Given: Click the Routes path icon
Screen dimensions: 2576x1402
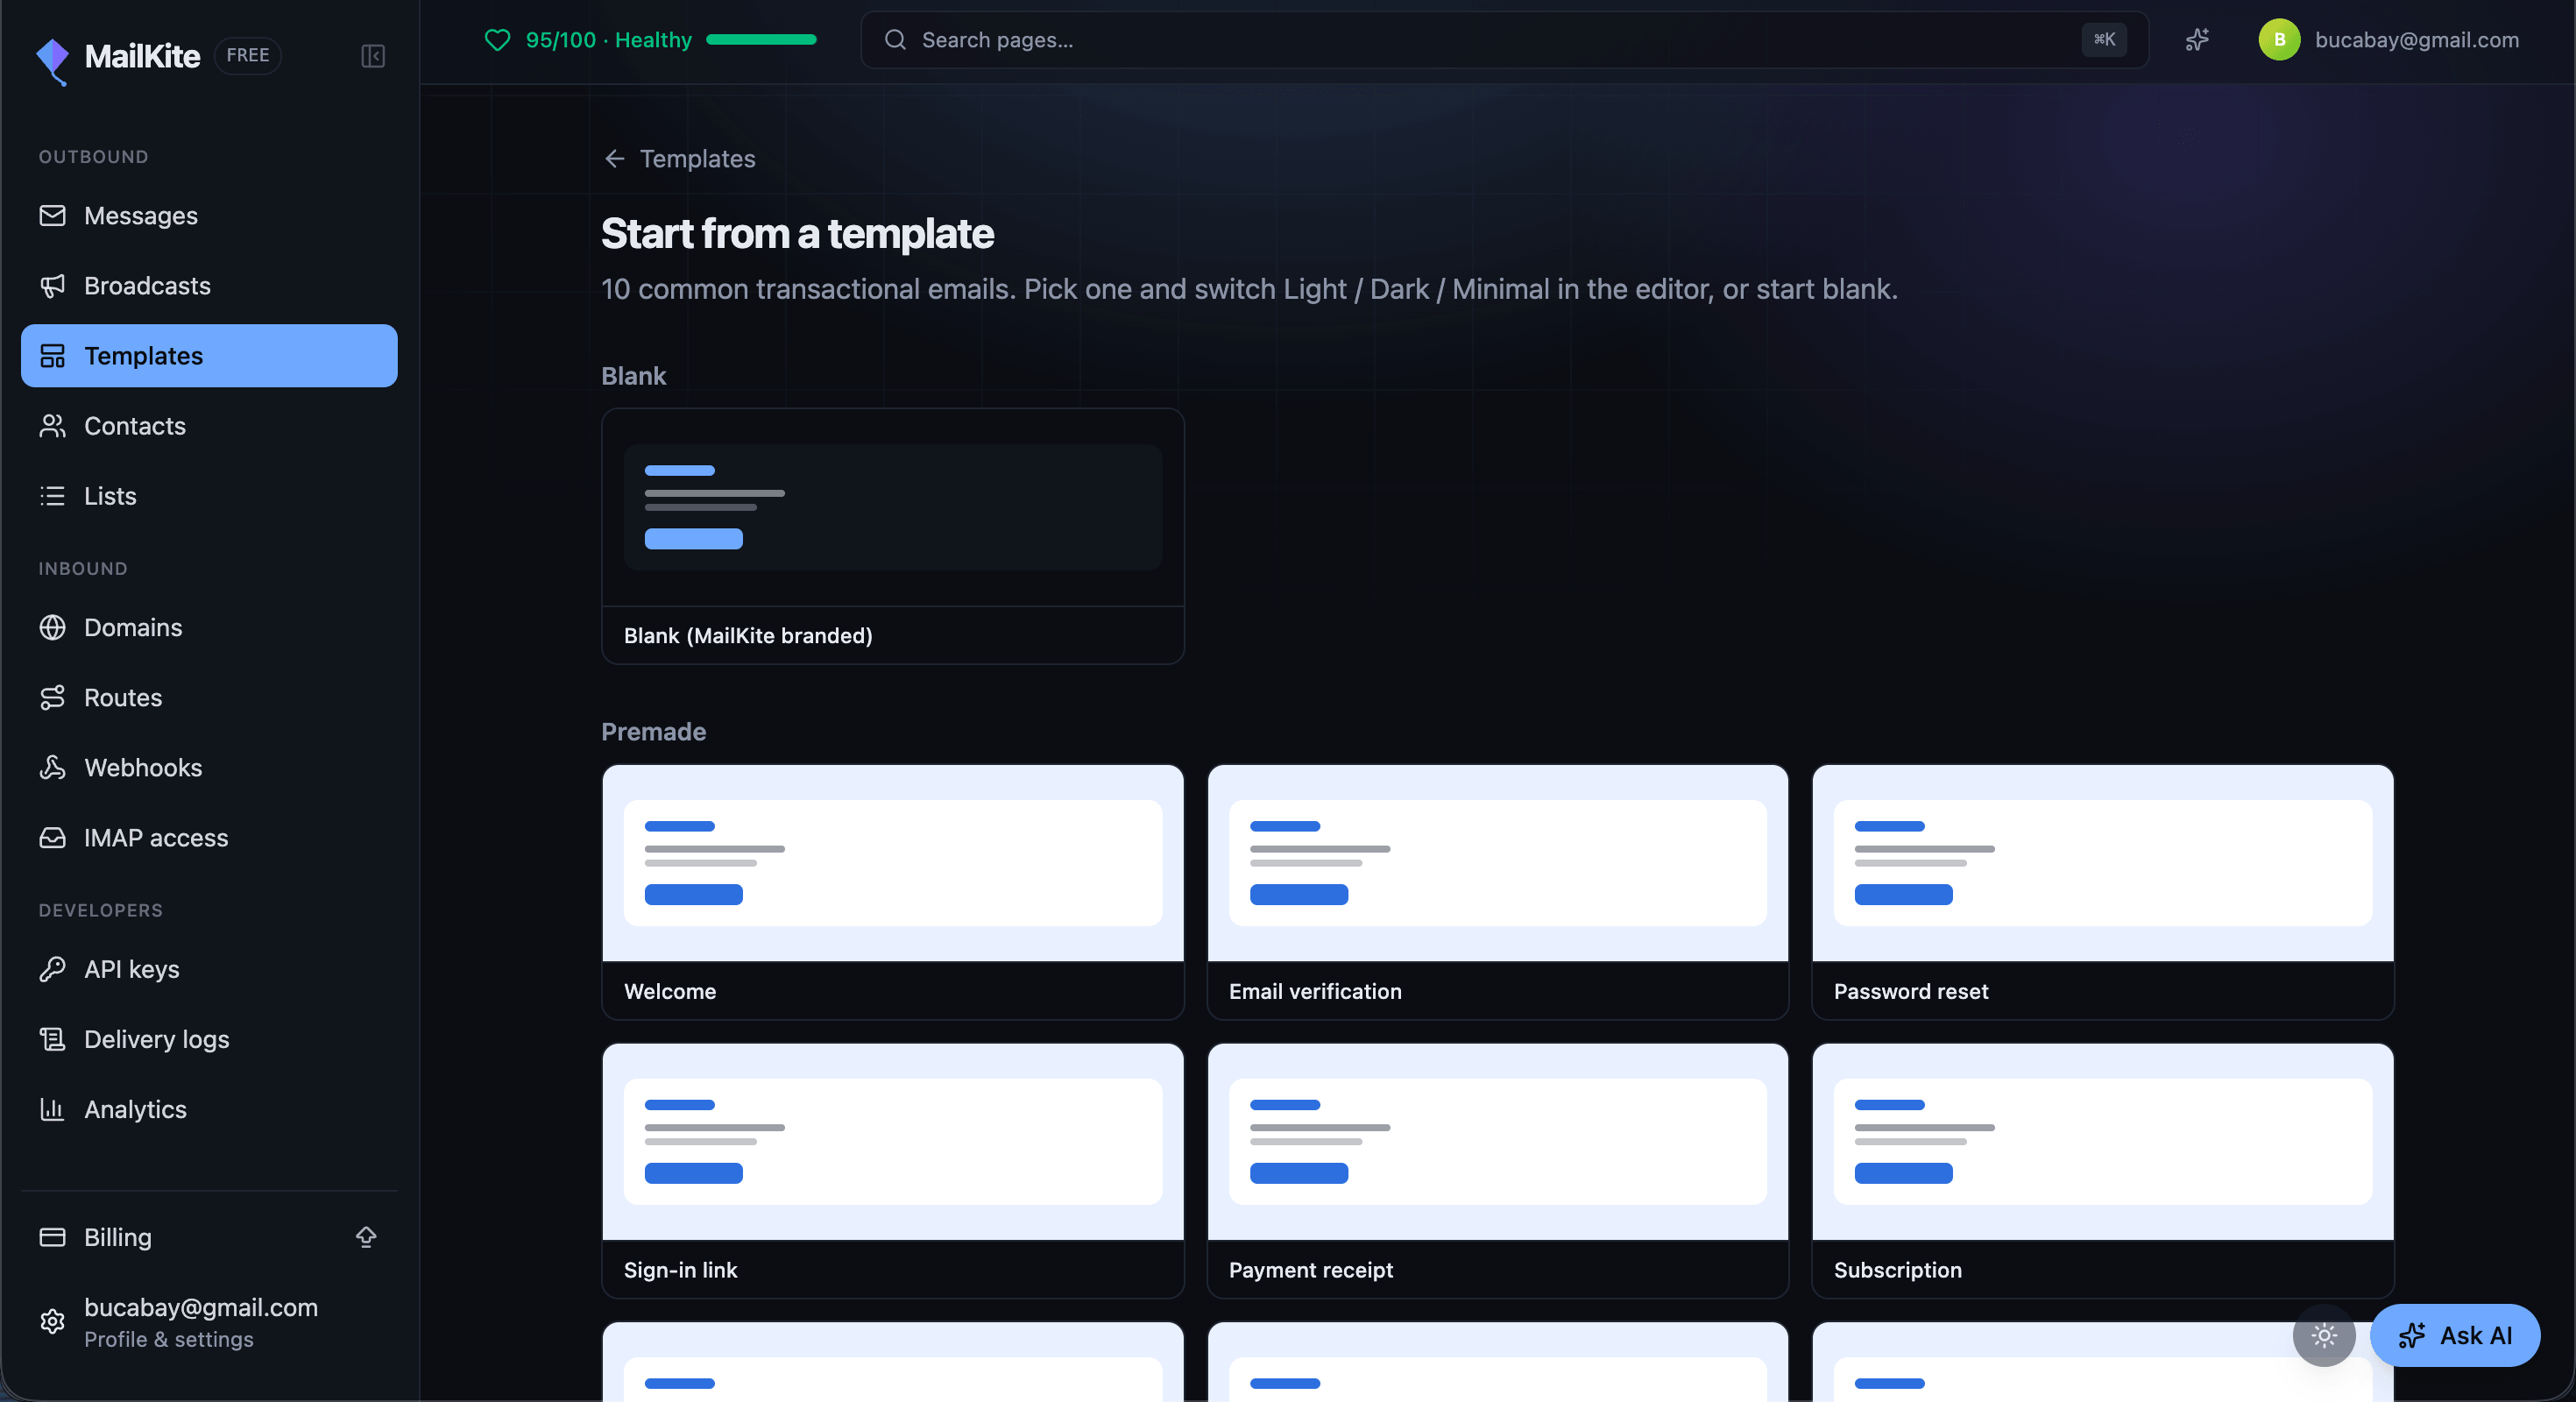Looking at the screenshot, I should point(52,697).
